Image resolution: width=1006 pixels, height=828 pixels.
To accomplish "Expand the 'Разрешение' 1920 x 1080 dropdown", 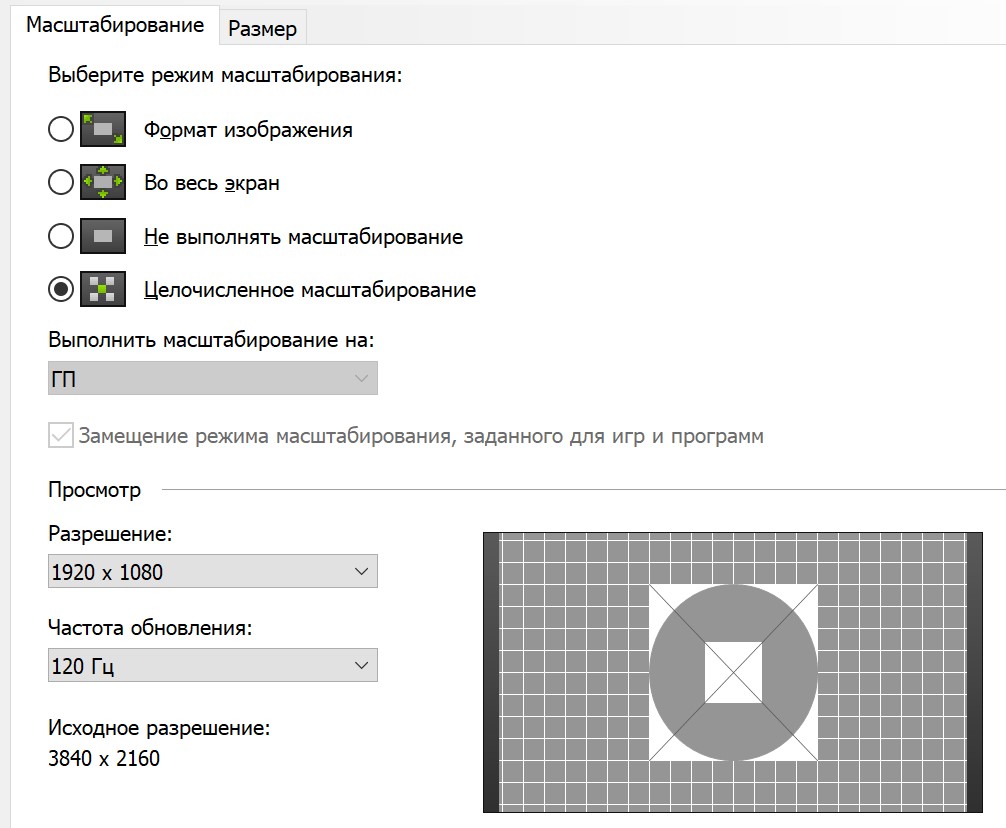I will point(212,572).
